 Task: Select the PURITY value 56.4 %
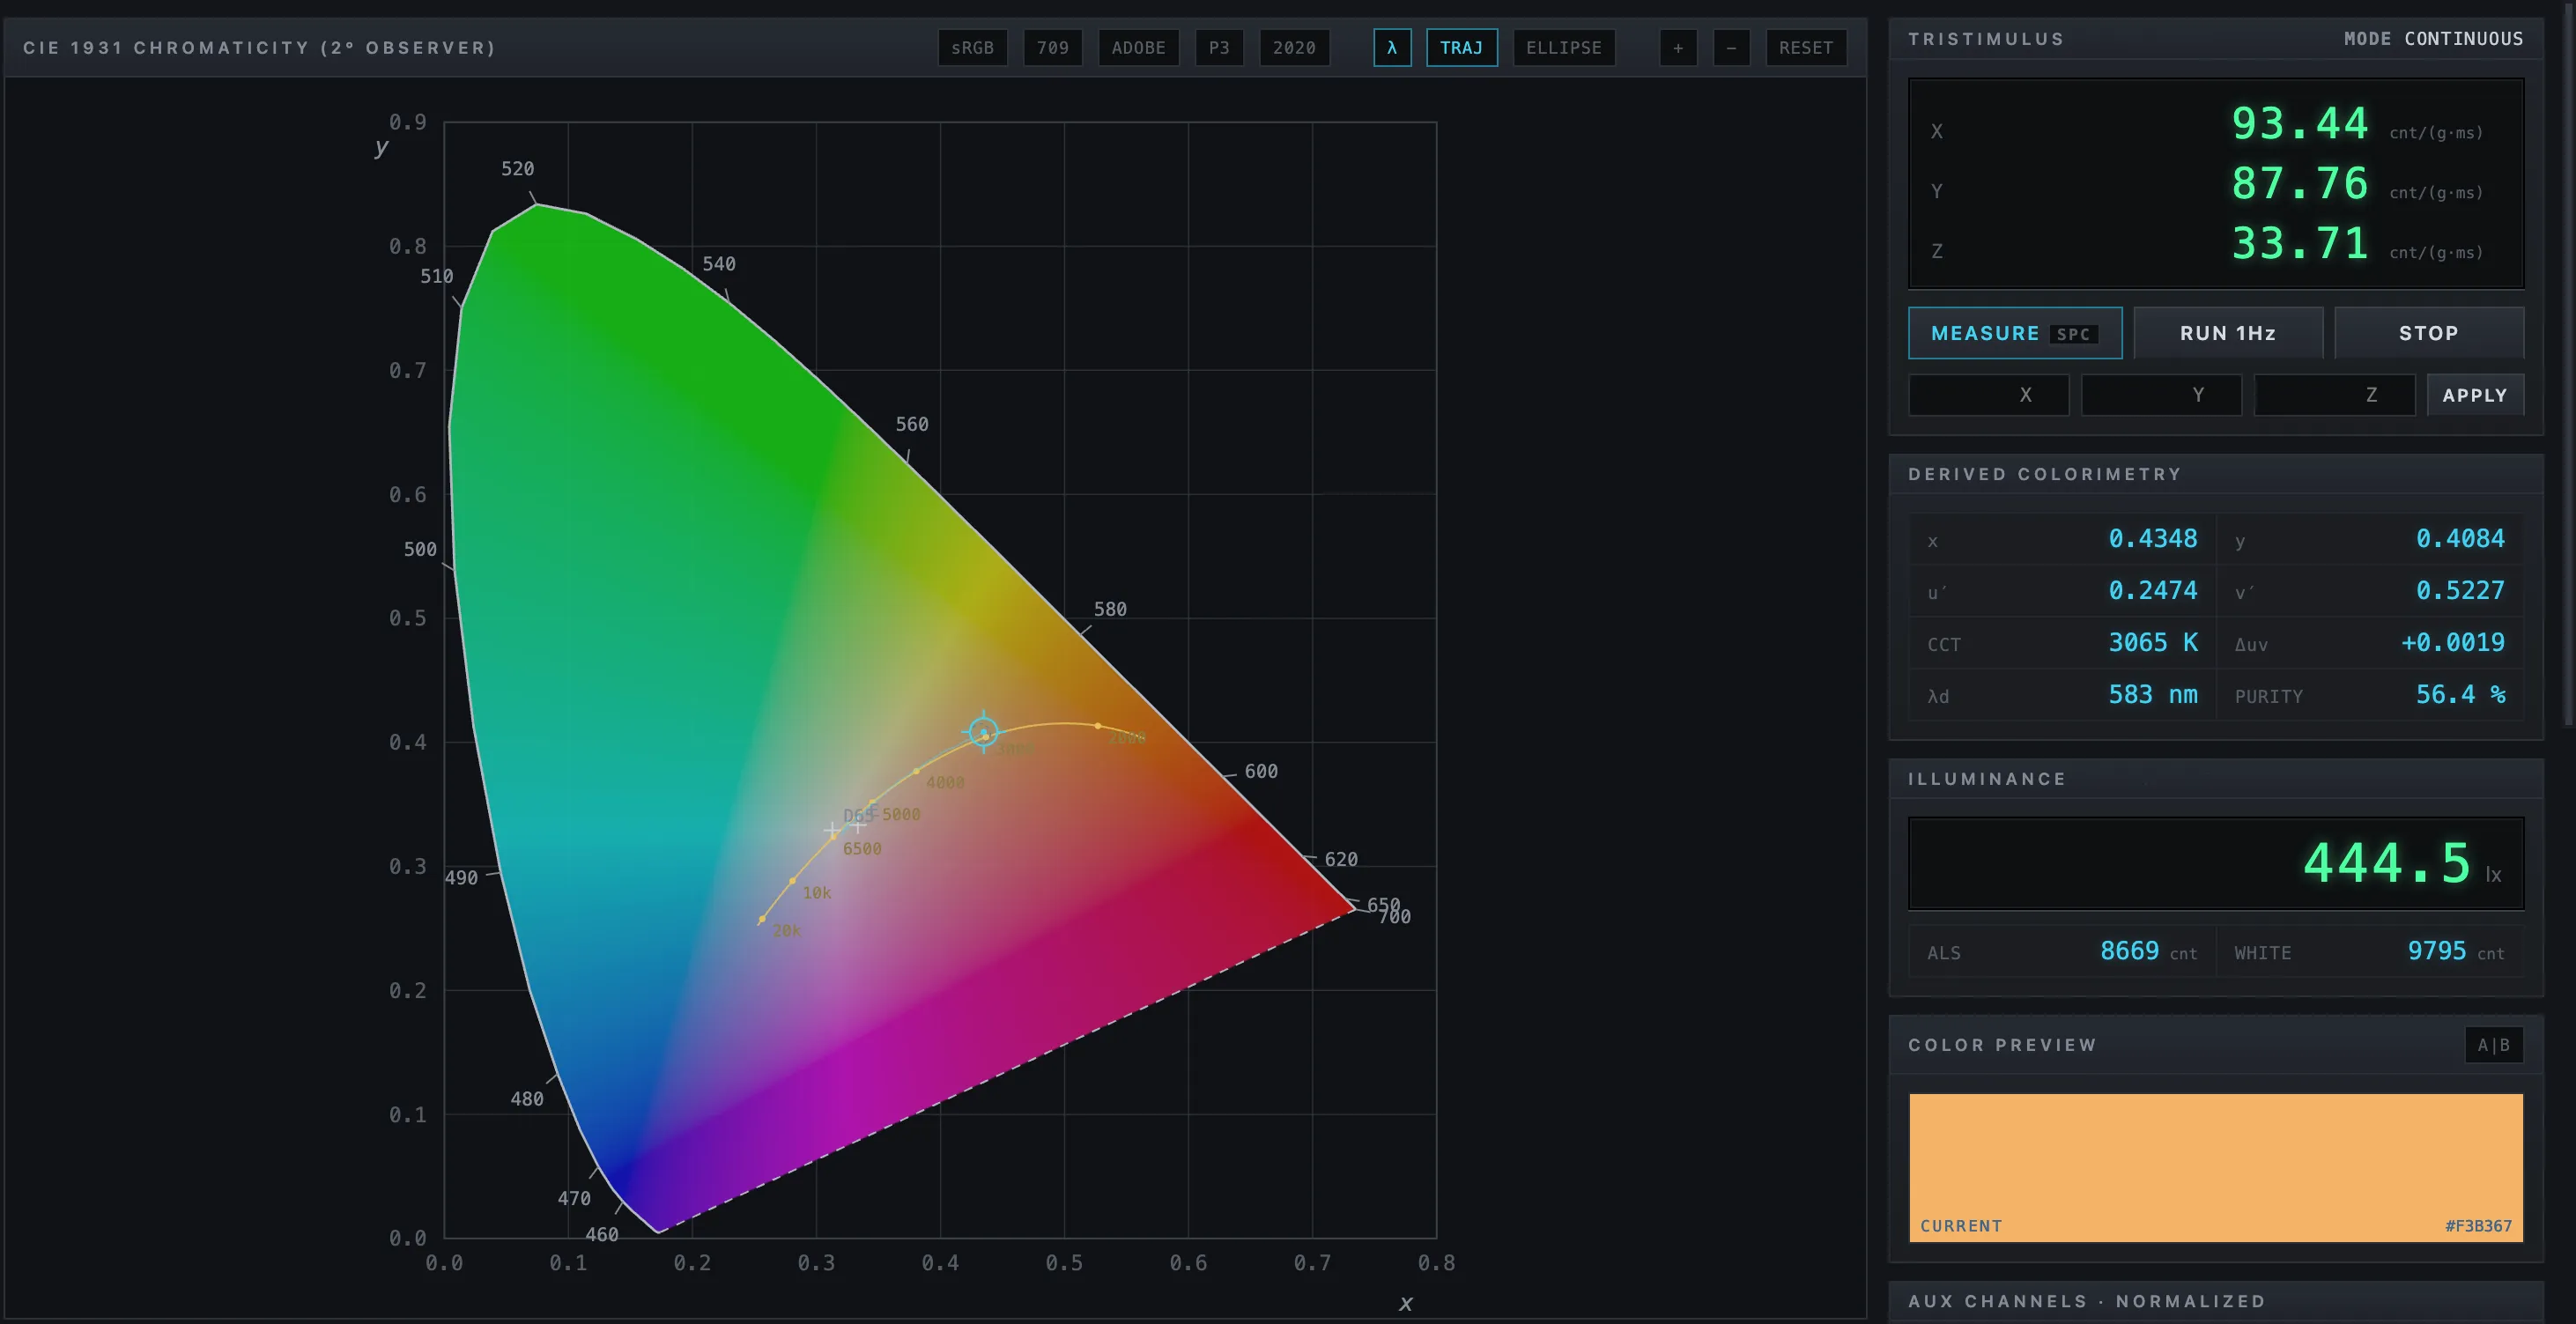click(x=2460, y=695)
